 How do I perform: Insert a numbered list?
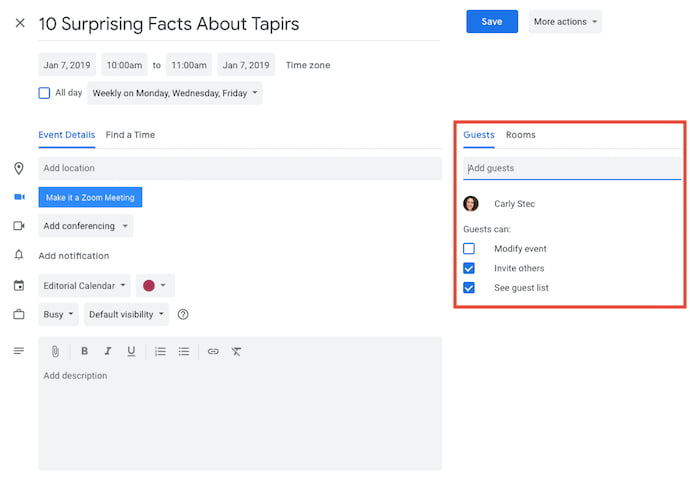tap(160, 352)
